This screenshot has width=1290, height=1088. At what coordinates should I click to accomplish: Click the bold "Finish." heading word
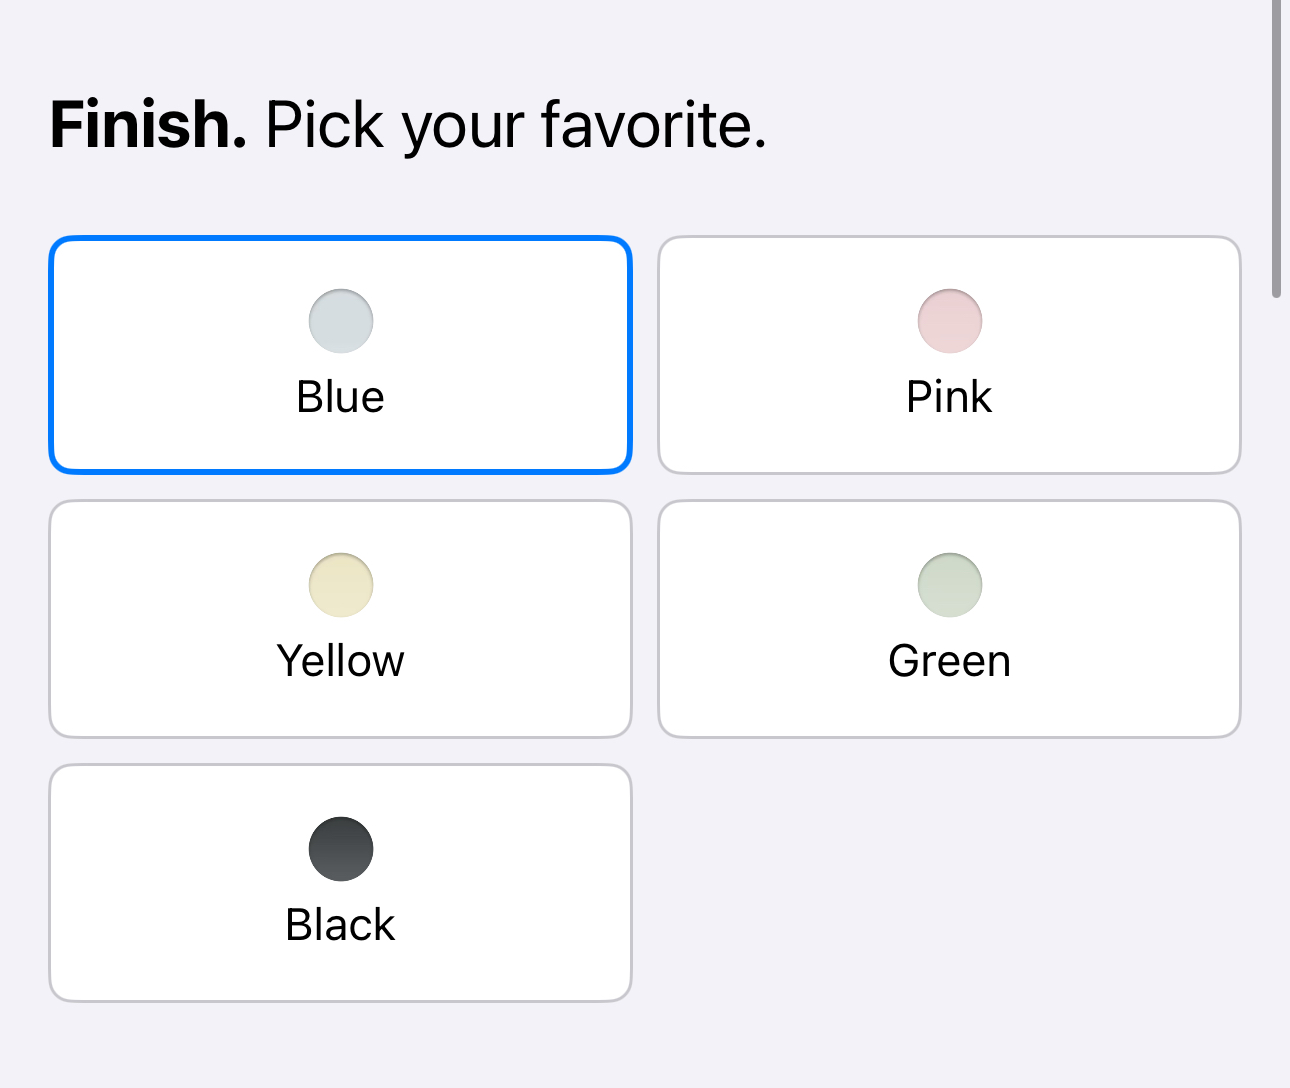point(148,126)
